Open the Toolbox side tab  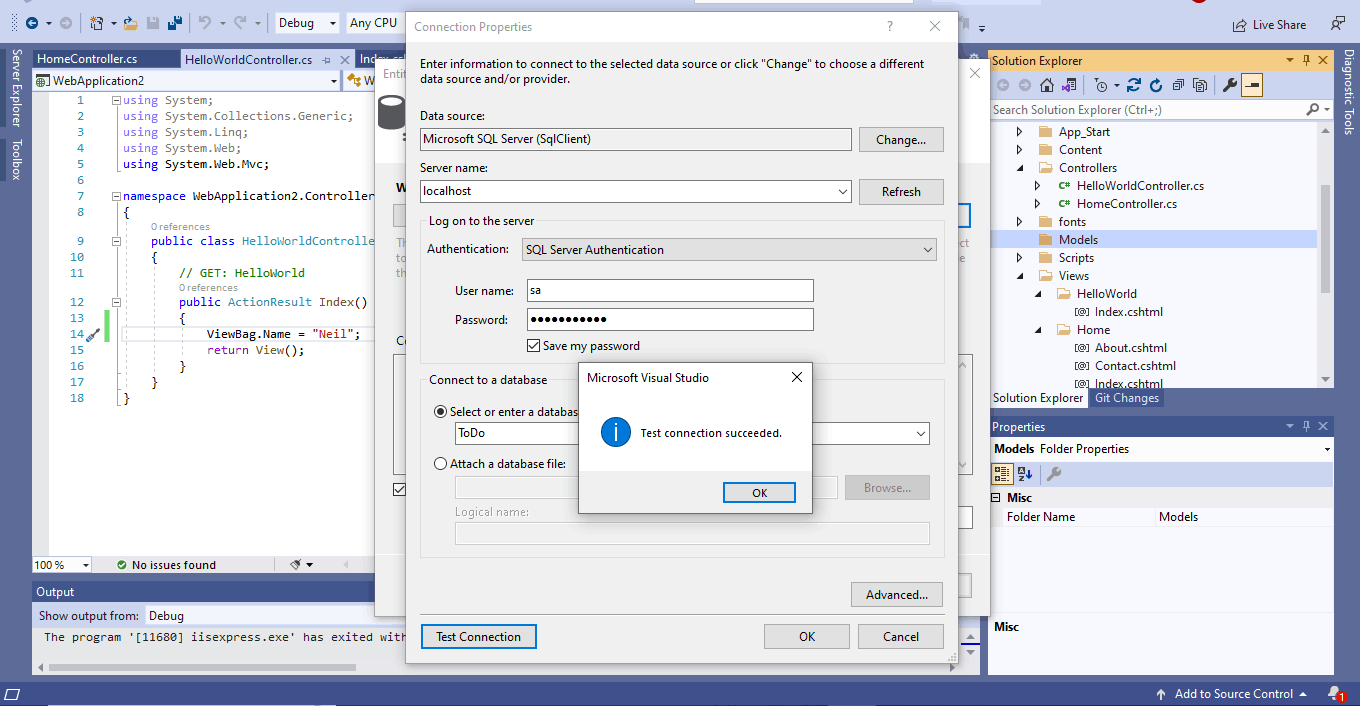[16, 159]
